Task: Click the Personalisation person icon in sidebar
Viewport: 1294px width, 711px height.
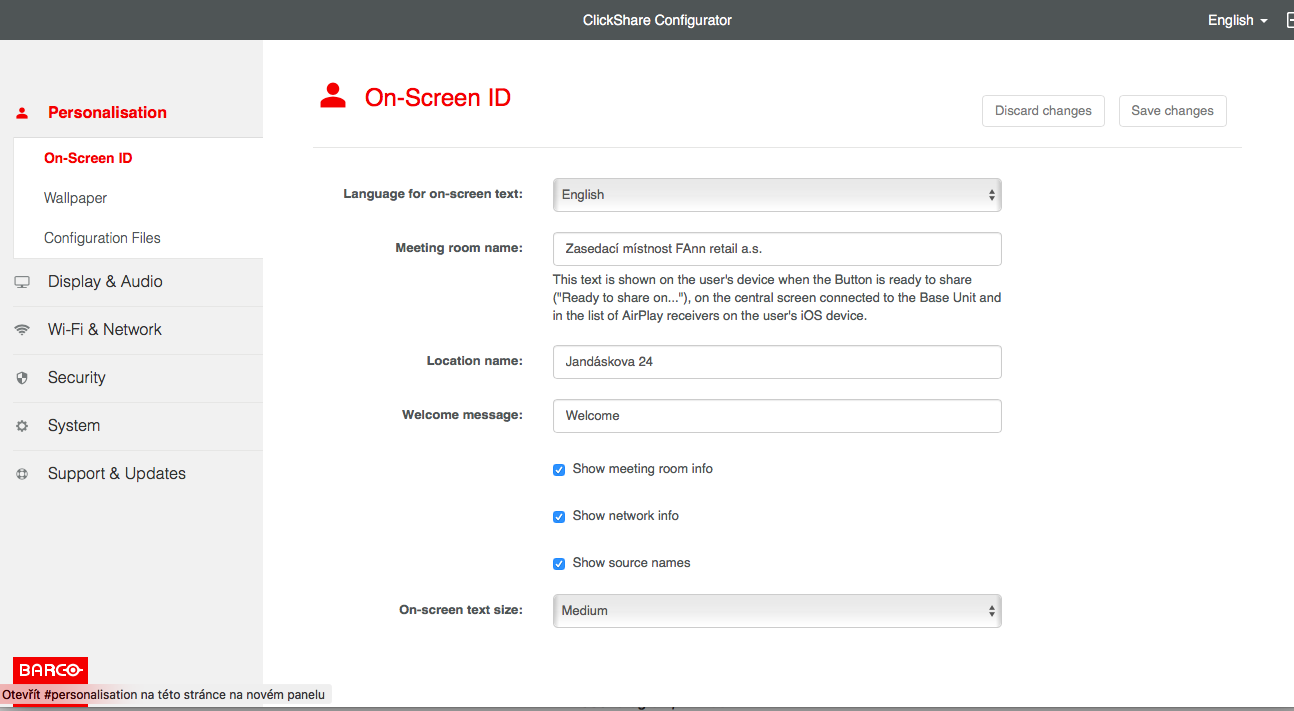Action: [22, 113]
